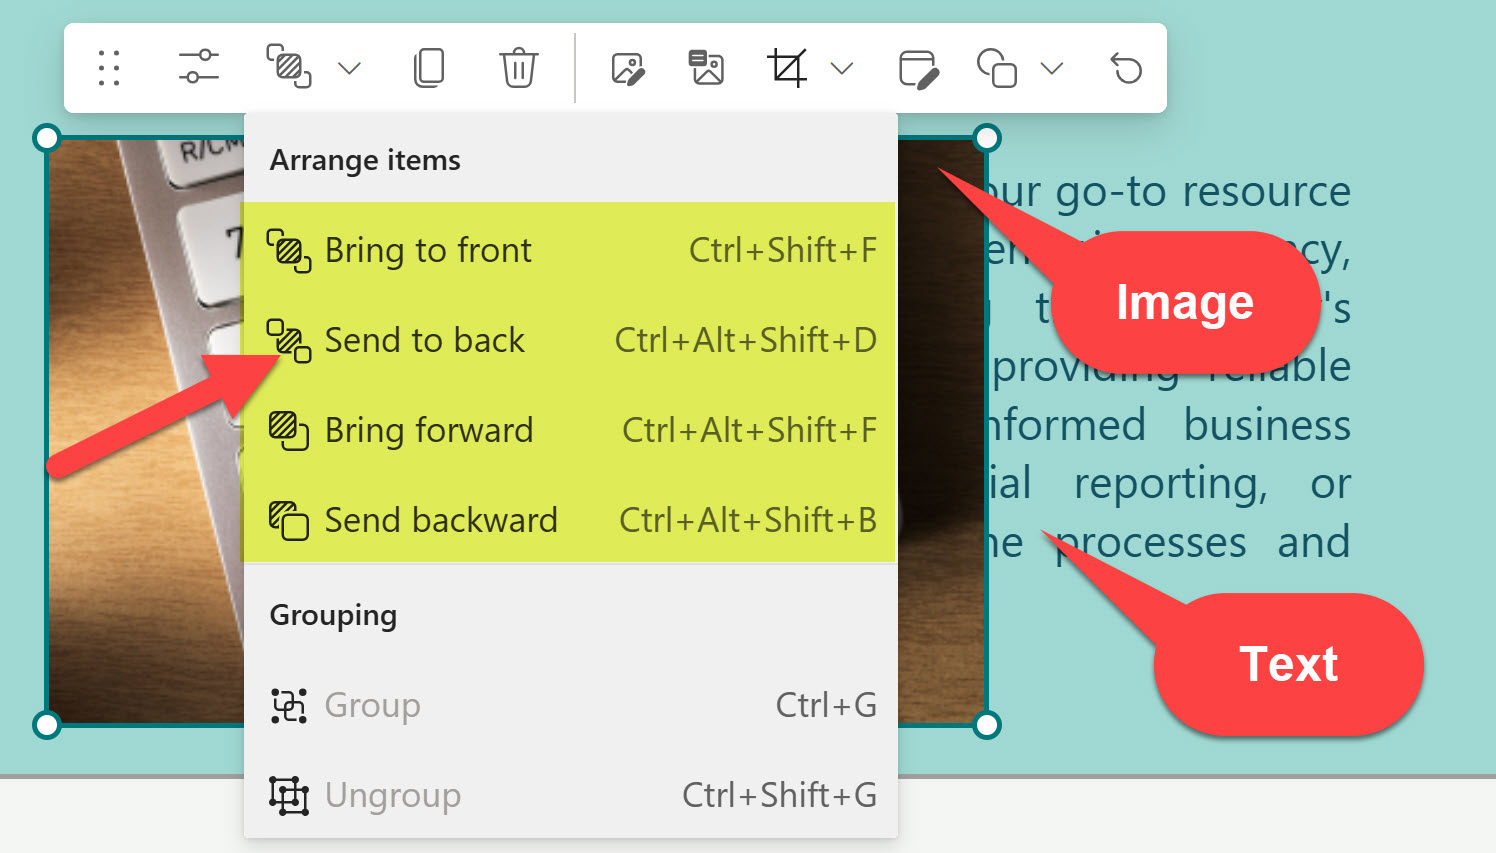
Task: Replace the current image
Action: [x=706, y=68]
